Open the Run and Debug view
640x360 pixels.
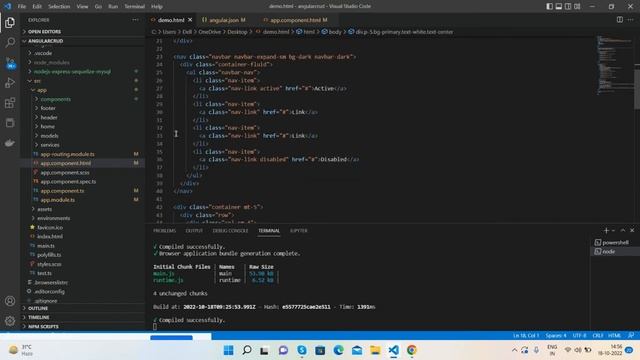click(x=10, y=83)
